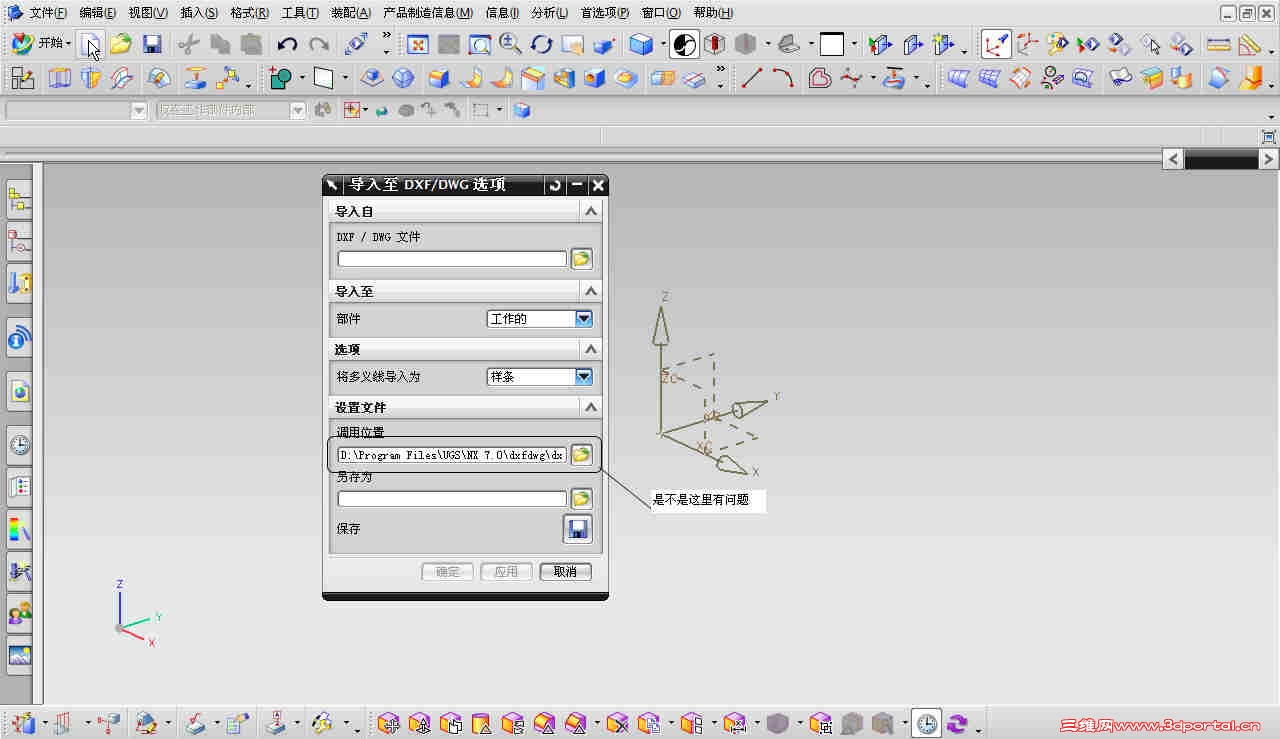1280x739 pixels.
Task: Select the Zoom in/out magnifier tool
Action: point(511,44)
